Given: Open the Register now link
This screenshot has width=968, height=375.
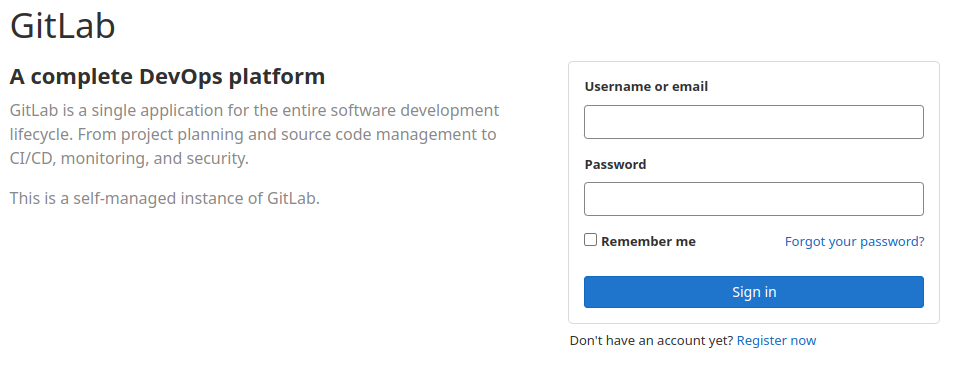Looking at the screenshot, I should [x=776, y=340].
